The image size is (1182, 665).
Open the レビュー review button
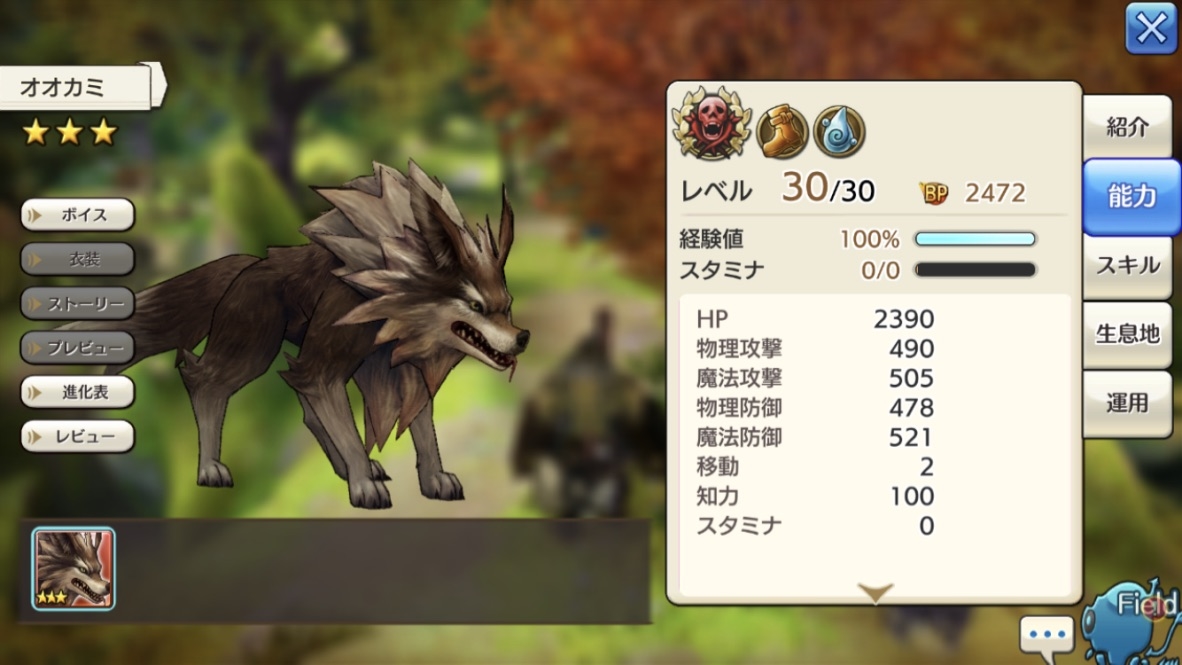78,437
